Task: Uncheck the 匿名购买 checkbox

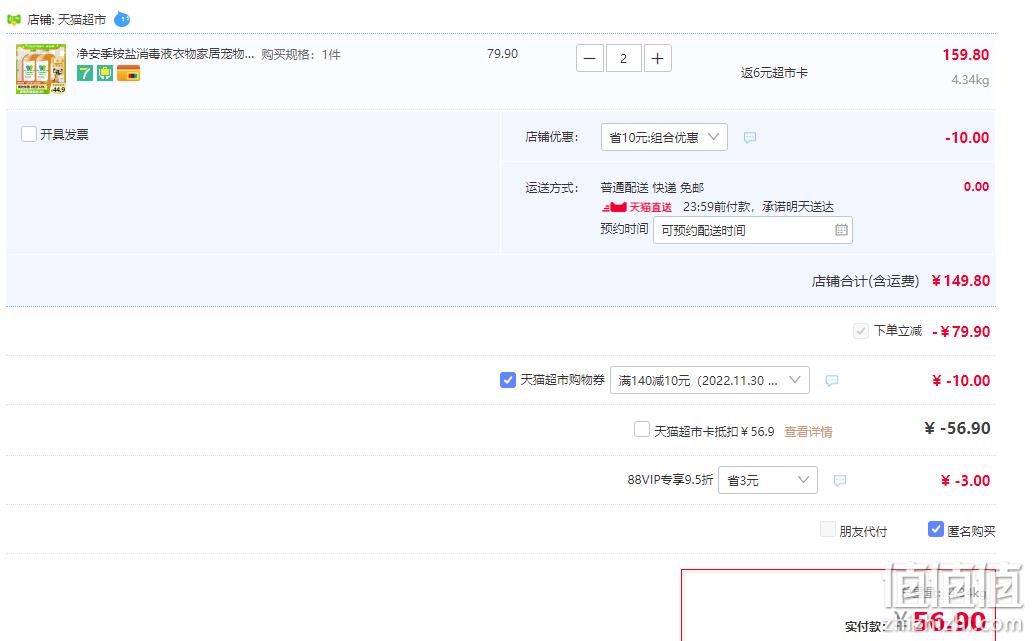Action: [x=936, y=529]
